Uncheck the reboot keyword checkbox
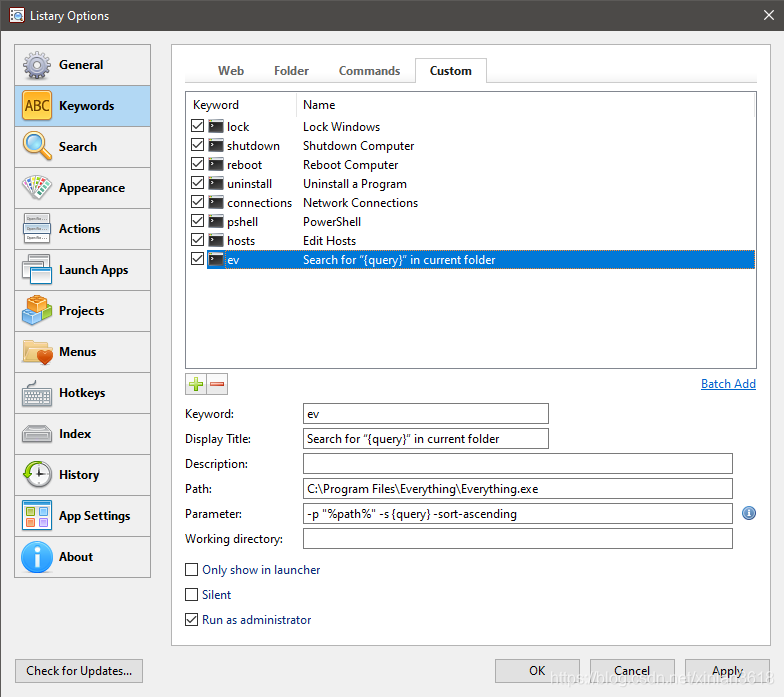Screen dimensions: 784x697 pyautogui.click(x=198, y=164)
